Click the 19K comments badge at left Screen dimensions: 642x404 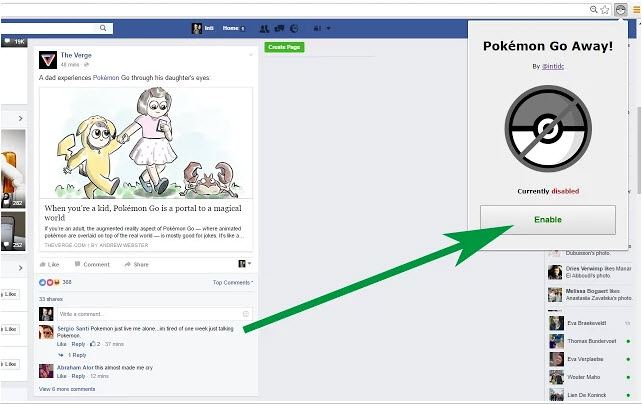pos(14,41)
